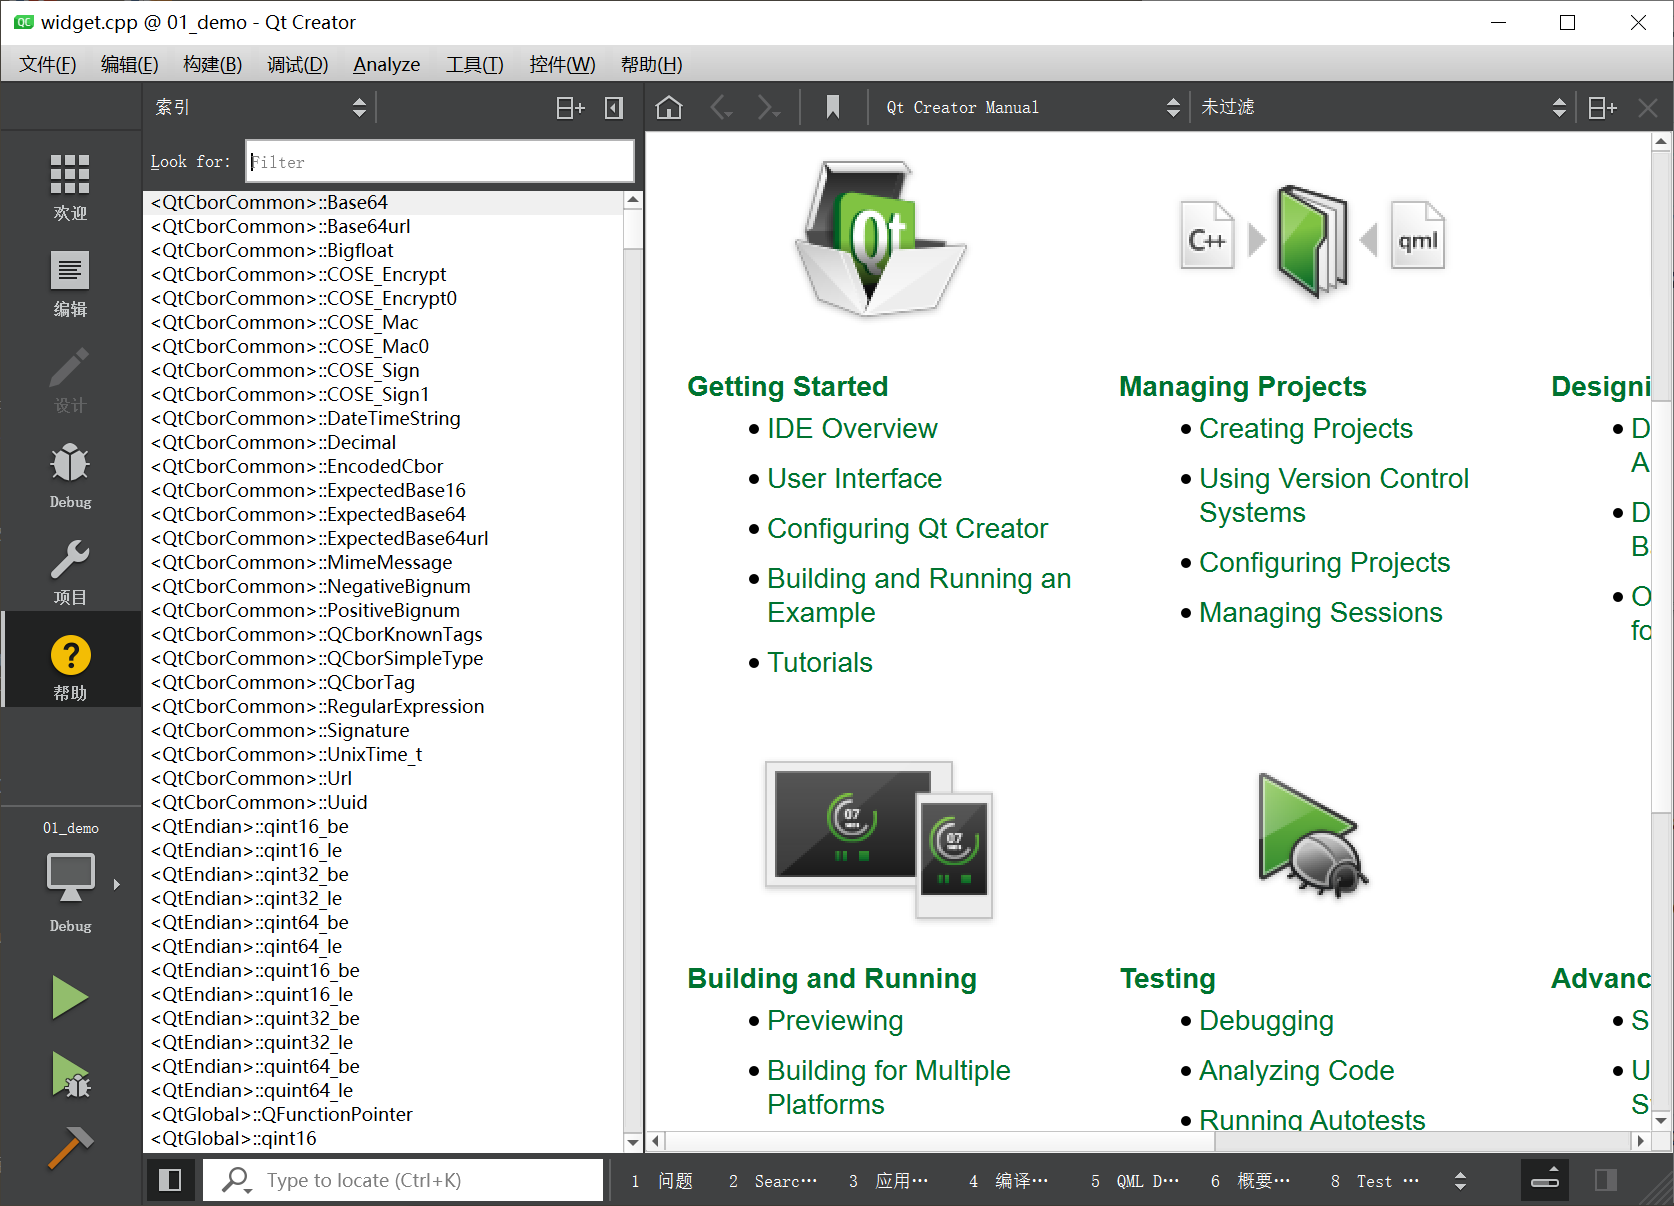Open the 帮助(H) menu
This screenshot has height=1206, width=1674.
pyautogui.click(x=651, y=64)
